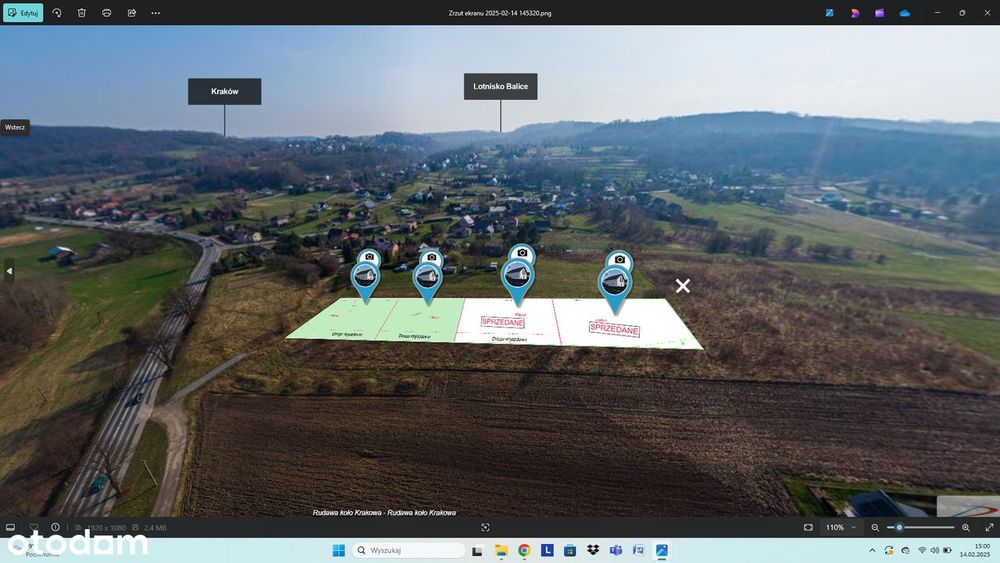The width and height of the screenshot is (1000, 563).
Task: Toggle the filmstrip view icon
Action: pyautogui.click(x=10, y=527)
